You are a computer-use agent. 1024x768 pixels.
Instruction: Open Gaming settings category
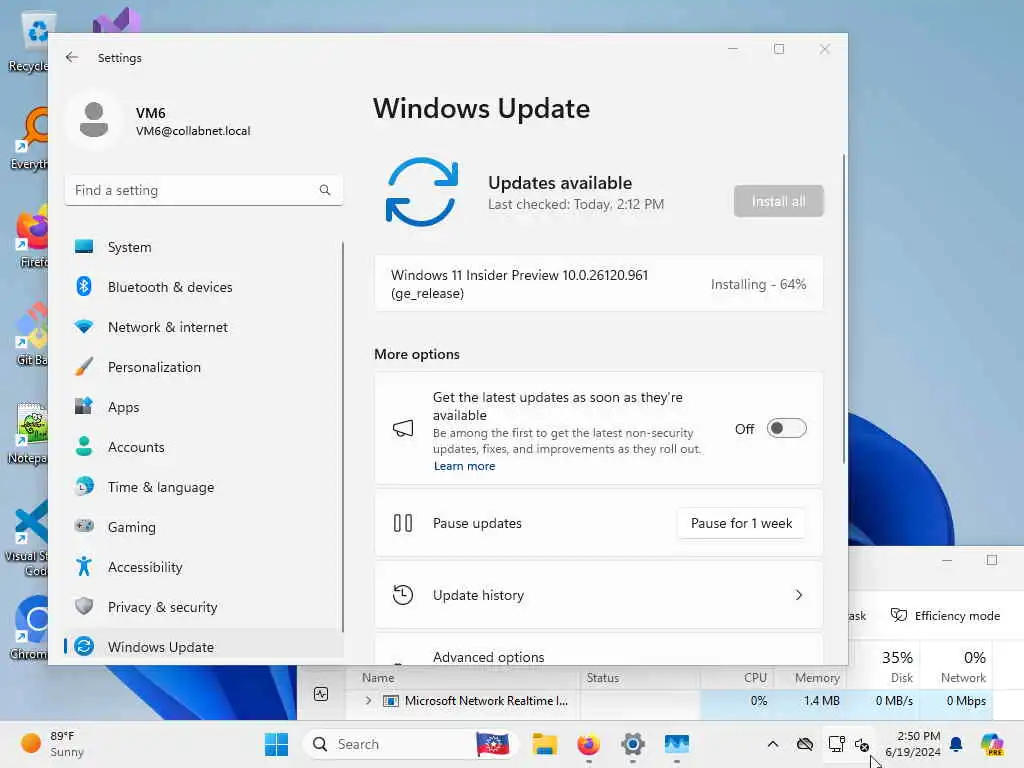[x=204, y=527]
